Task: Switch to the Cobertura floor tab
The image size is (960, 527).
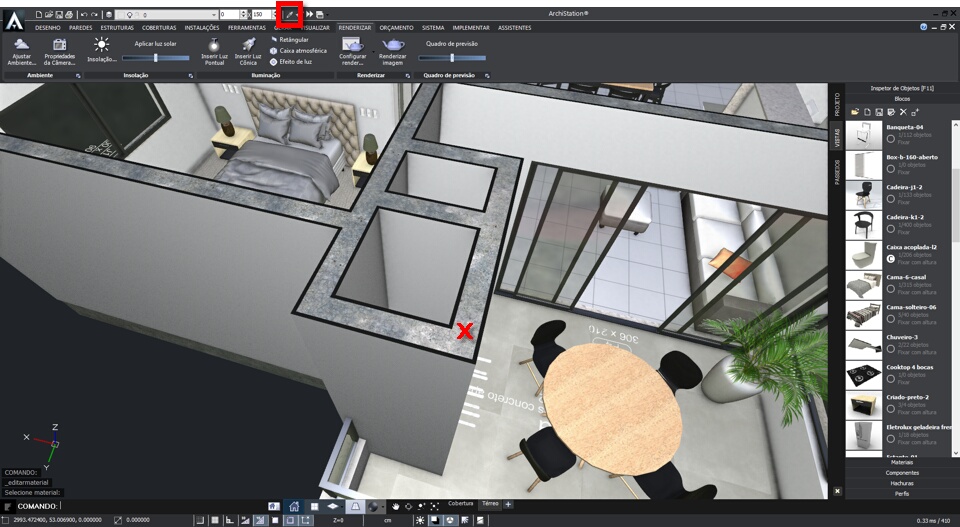Action: pyautogui.click(x=460, y=504)
